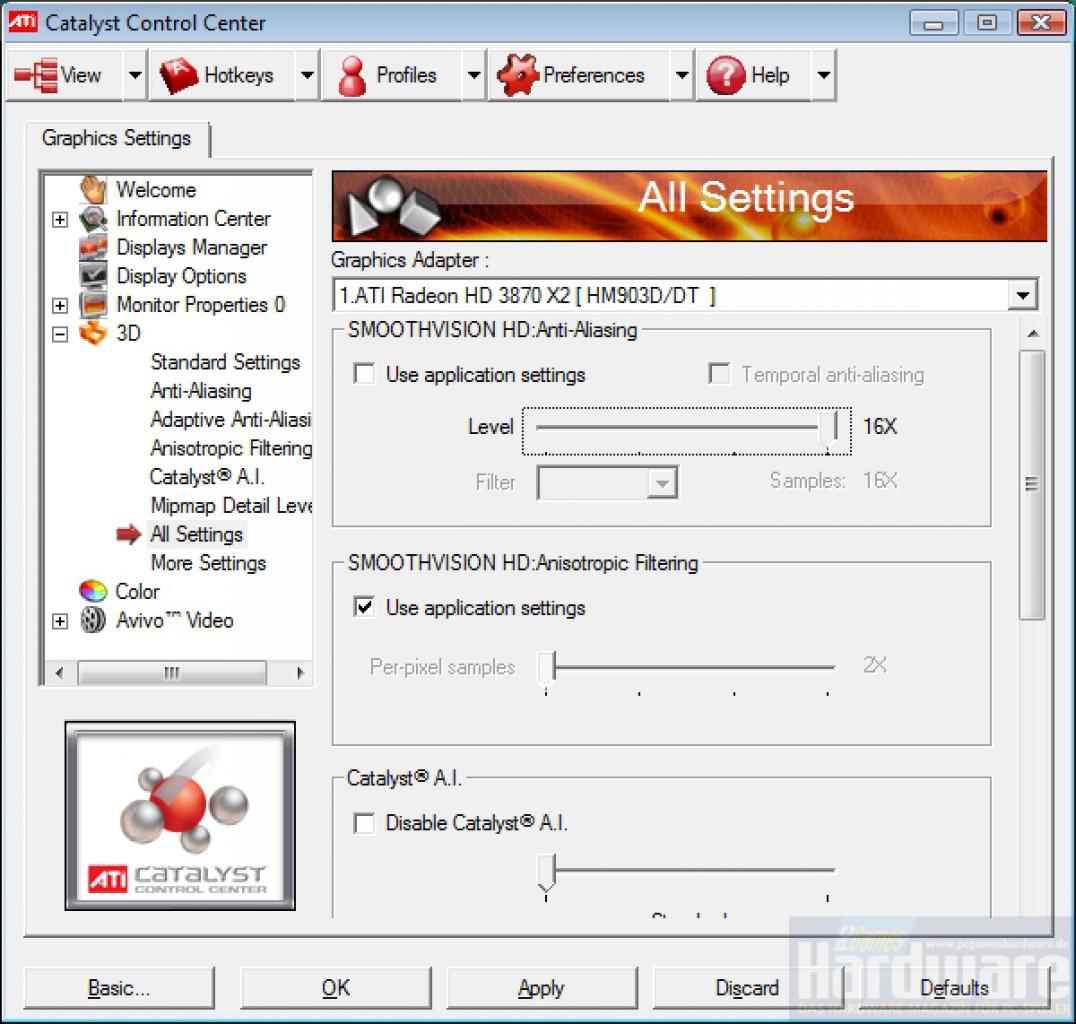The image size is (1076, 1024).
Task: Click the Basic... button
Action: coord(119,988)
